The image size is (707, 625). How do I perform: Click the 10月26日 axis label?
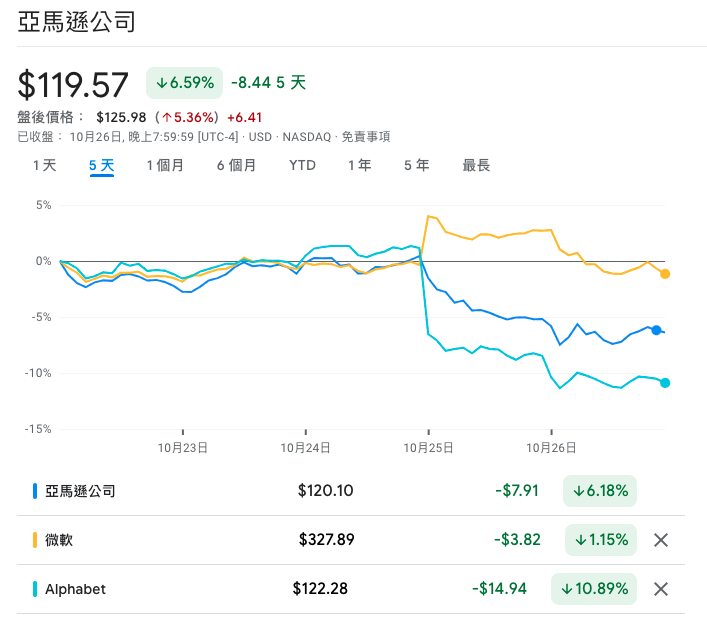(551, 448)
